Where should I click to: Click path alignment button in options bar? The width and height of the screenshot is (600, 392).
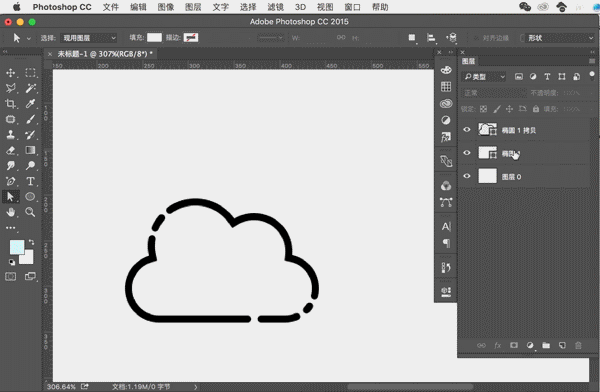click(431, 38)
